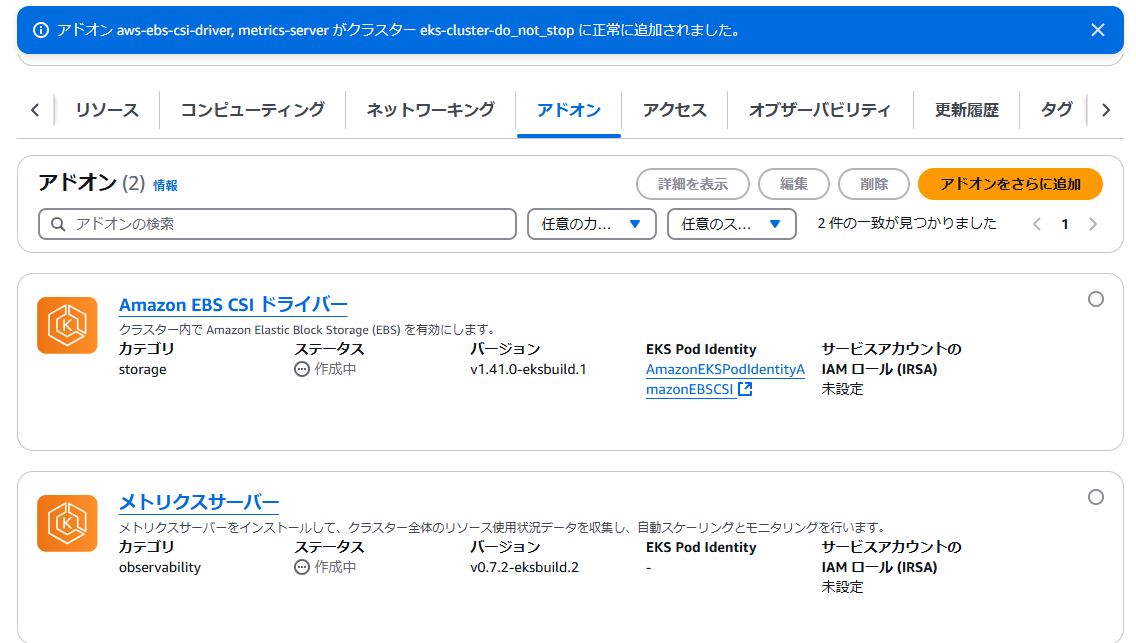The width and height of the screenshot is (1136, 643).
Task: Click the storage category value
Action: tap(143, 369)
